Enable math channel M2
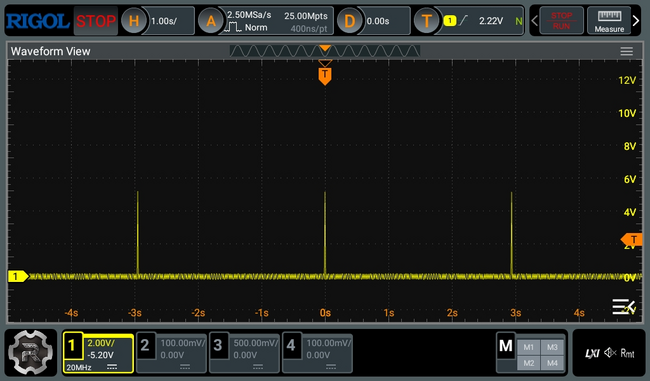This screenshot has width=650, height=381. pos(529,363)
